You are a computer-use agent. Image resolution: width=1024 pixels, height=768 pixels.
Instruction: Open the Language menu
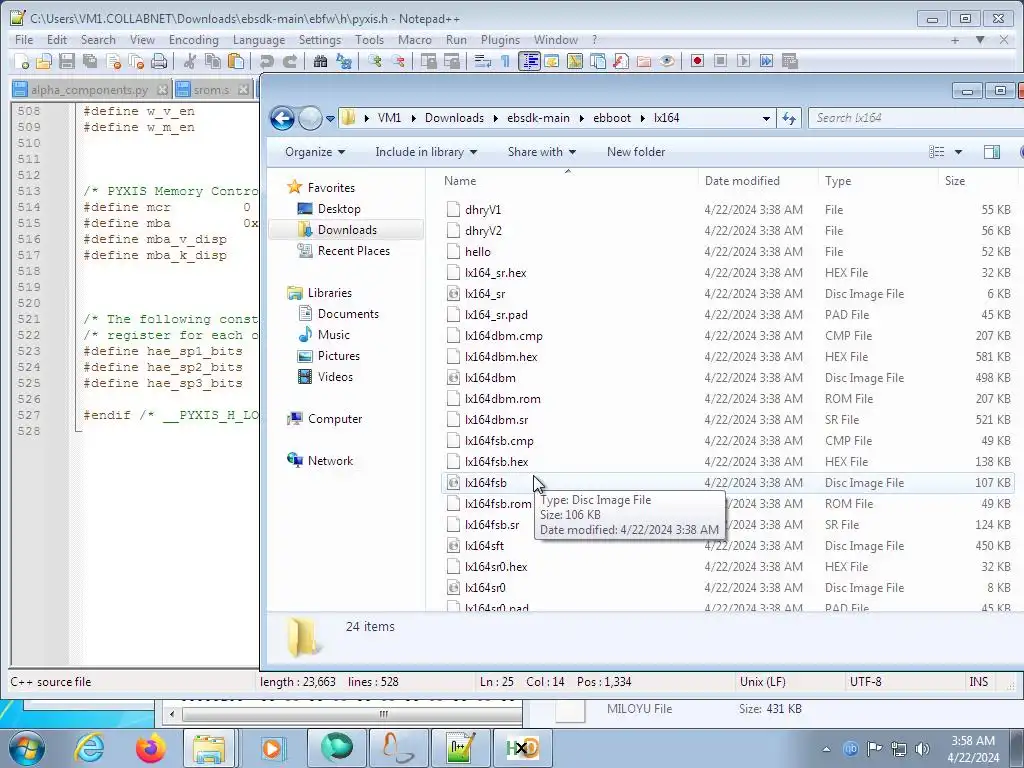click(x=259, y=40)
